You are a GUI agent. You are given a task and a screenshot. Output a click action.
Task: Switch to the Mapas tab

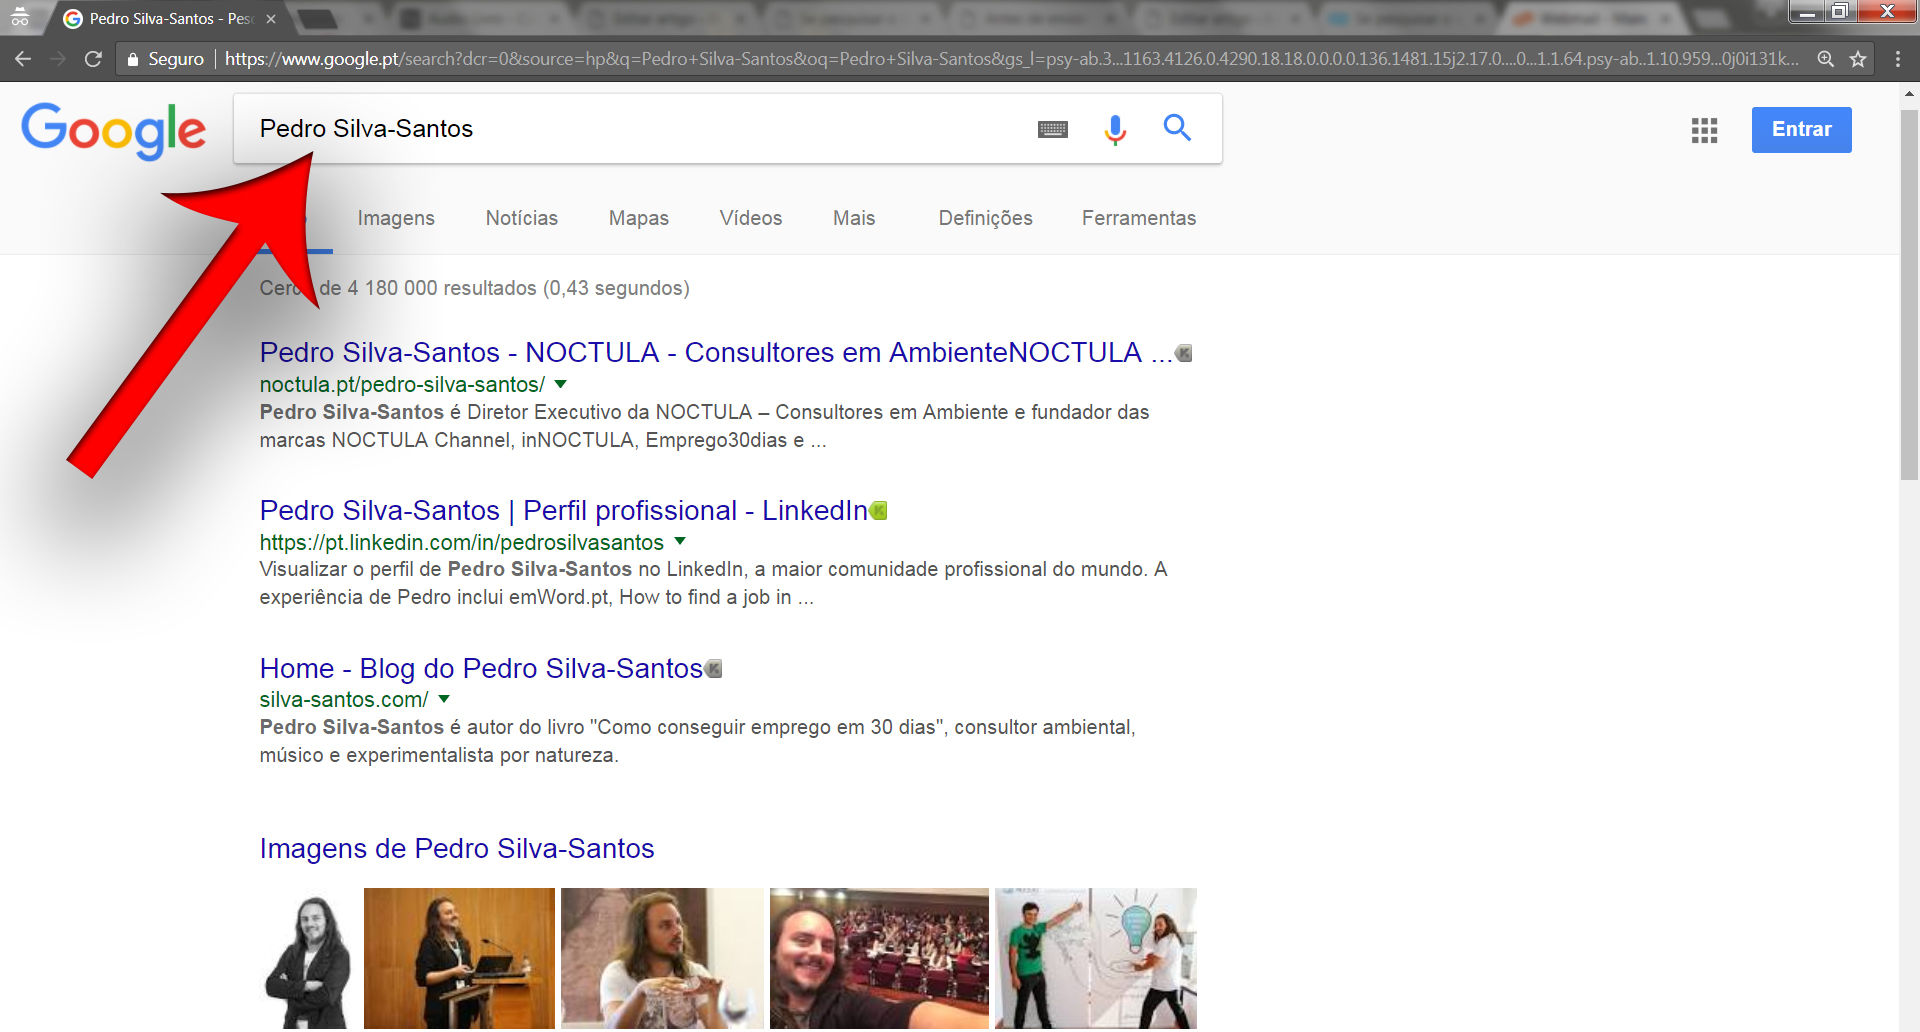tap(639, 218)
